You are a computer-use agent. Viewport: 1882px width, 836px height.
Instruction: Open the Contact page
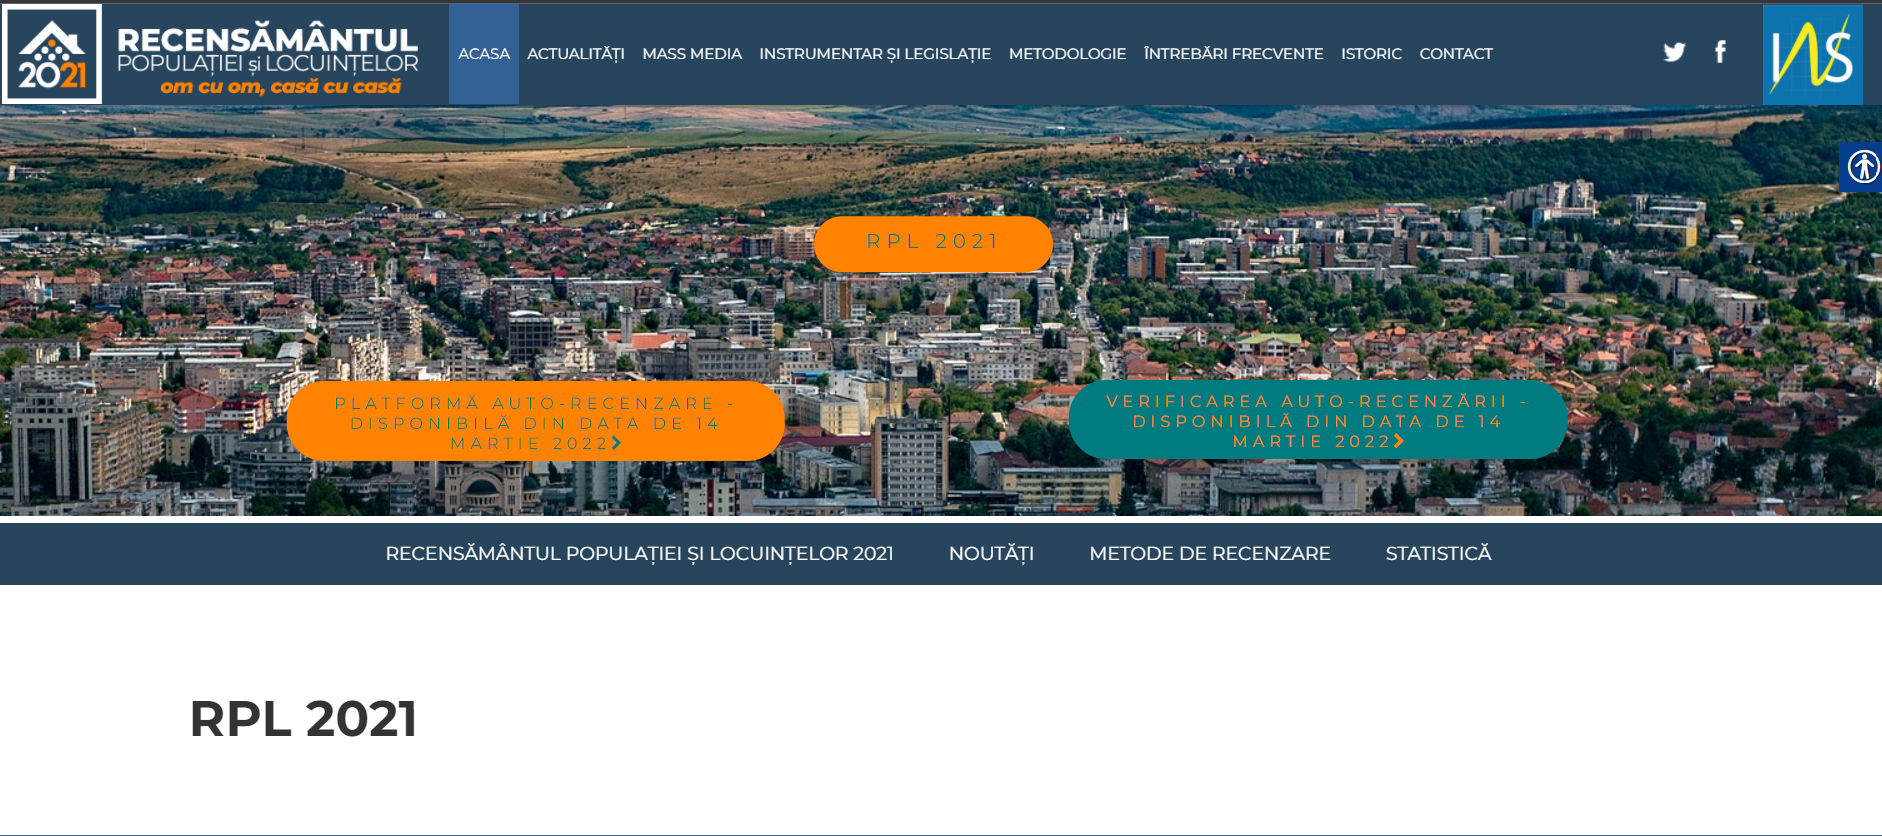tap(1456, 54)
